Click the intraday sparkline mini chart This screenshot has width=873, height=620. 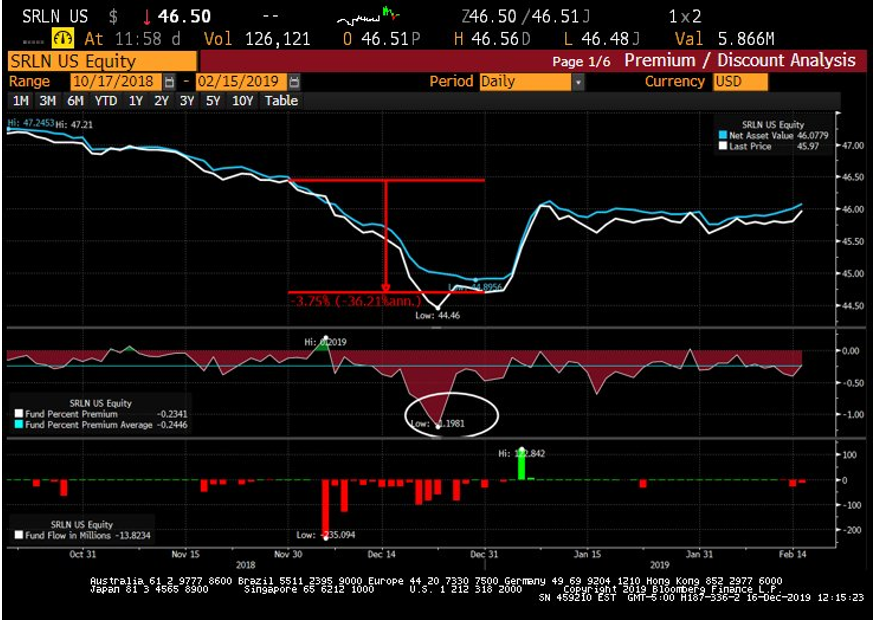(x=369, y=16)
